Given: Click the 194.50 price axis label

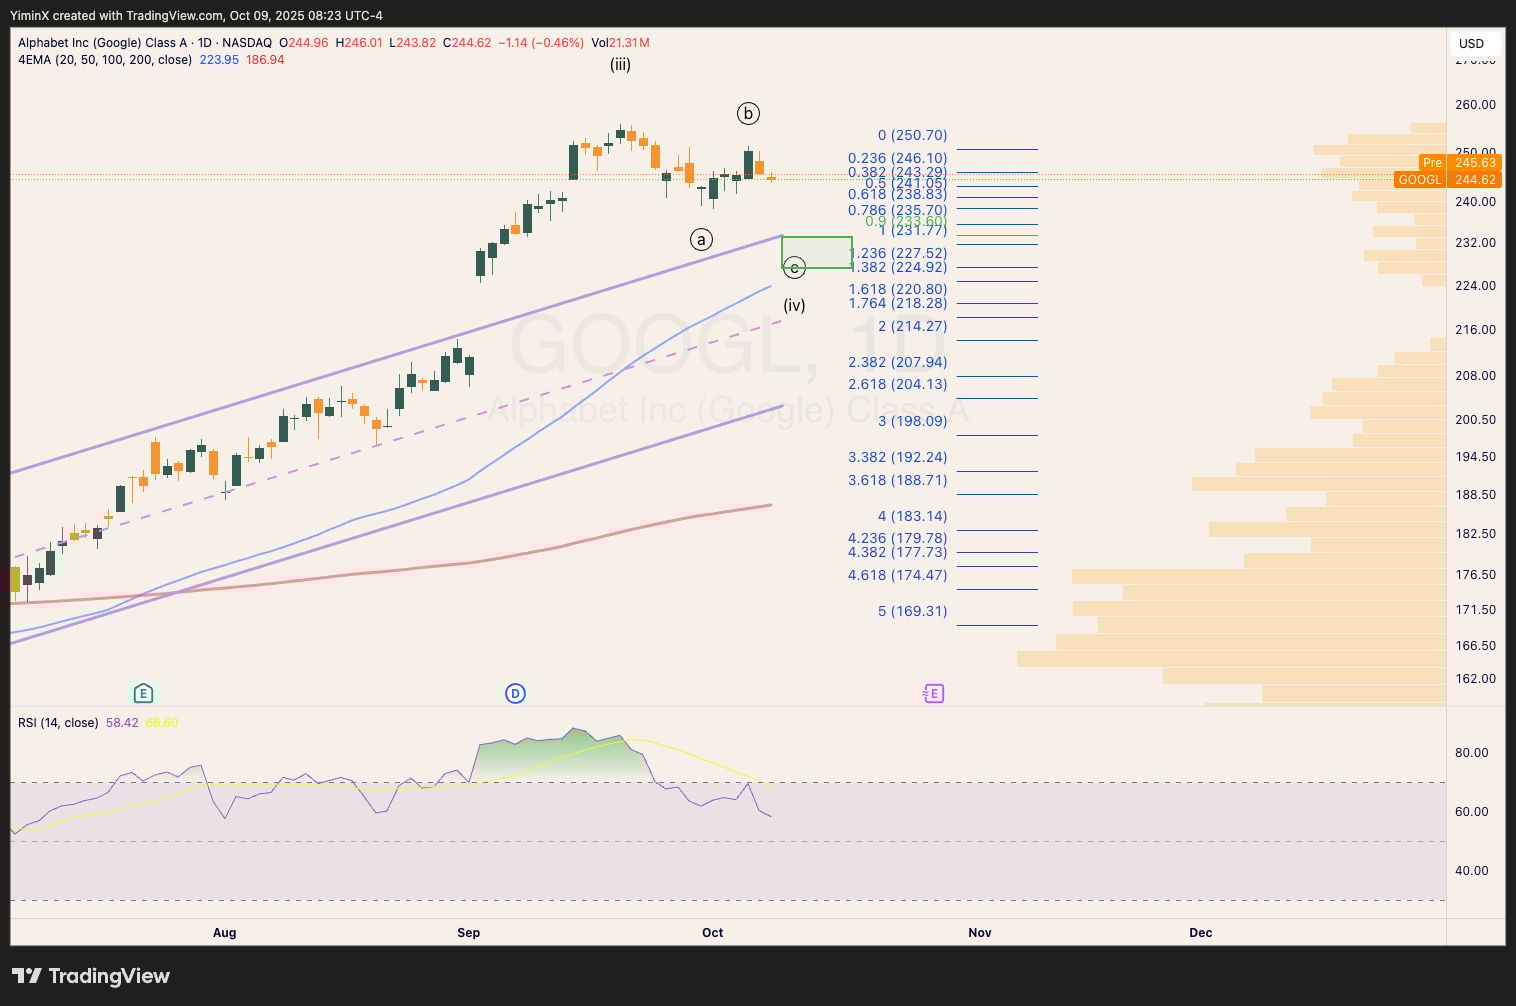Looking at the screenshot, I should click(x=1476, y=457).
